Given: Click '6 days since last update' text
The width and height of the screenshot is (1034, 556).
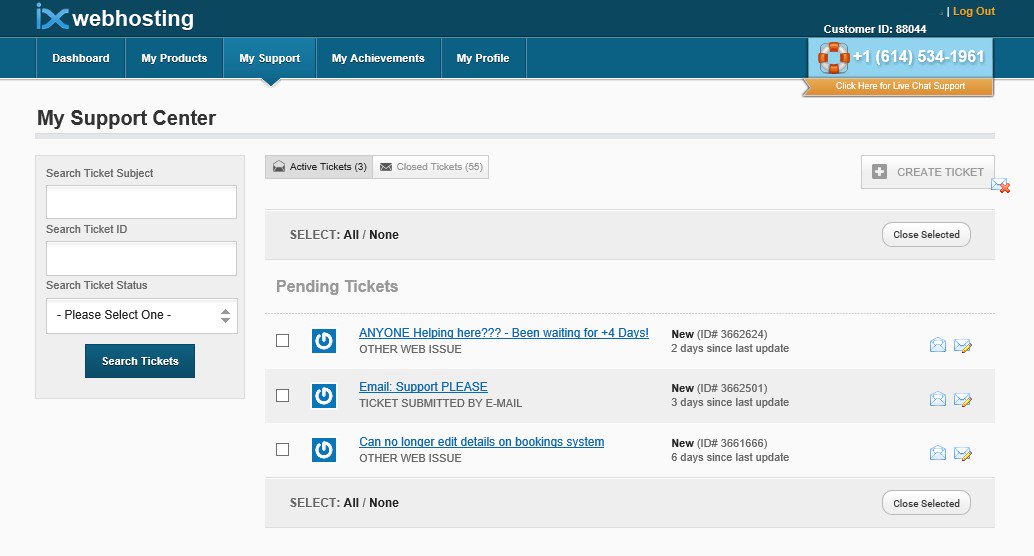Looking at the screenshot, I should point(730,457).
